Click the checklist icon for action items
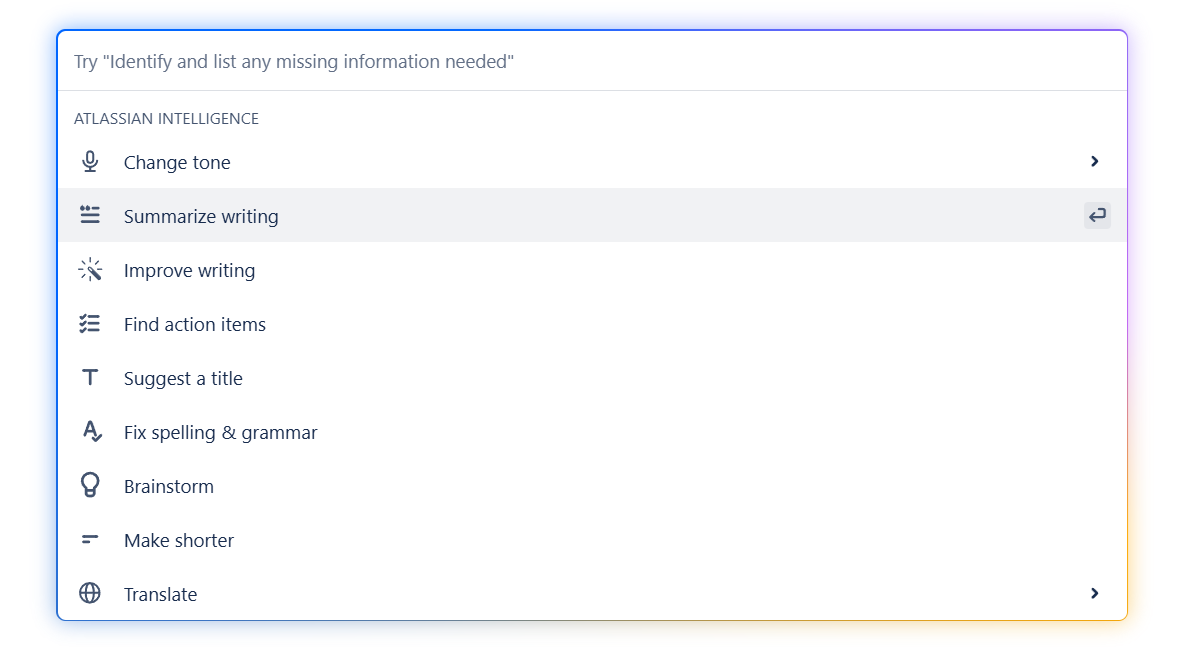Image resolution: width=1181 pixels, height=648 pixels. 90,324
